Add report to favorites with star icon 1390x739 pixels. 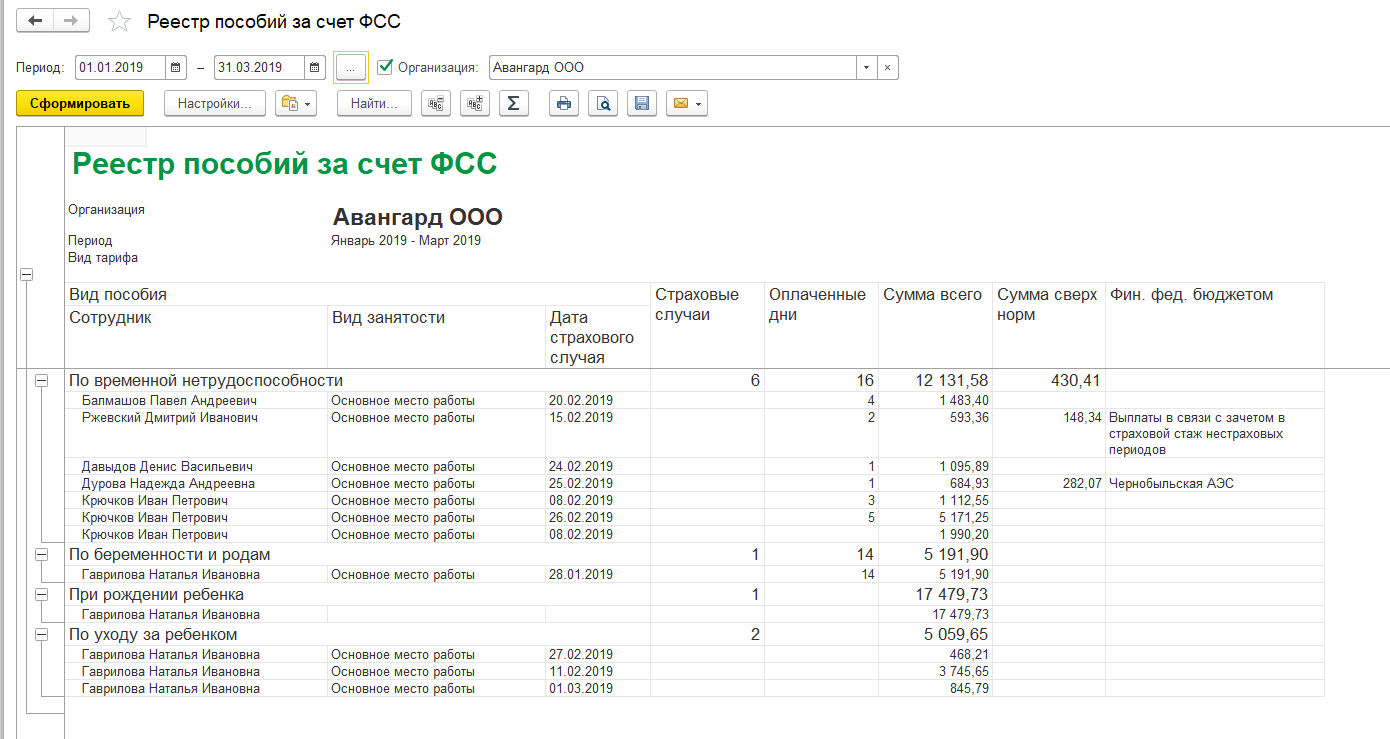(119, 22)
